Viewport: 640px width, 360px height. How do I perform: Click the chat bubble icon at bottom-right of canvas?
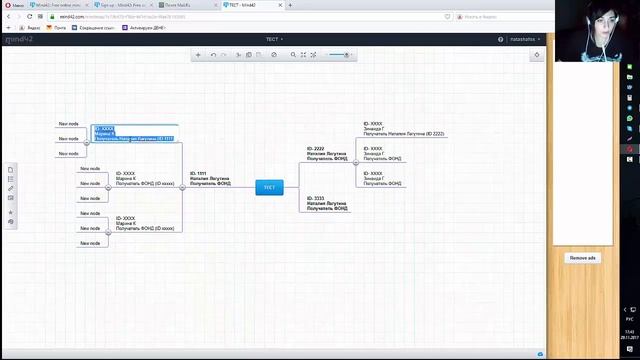click(540, 354)
